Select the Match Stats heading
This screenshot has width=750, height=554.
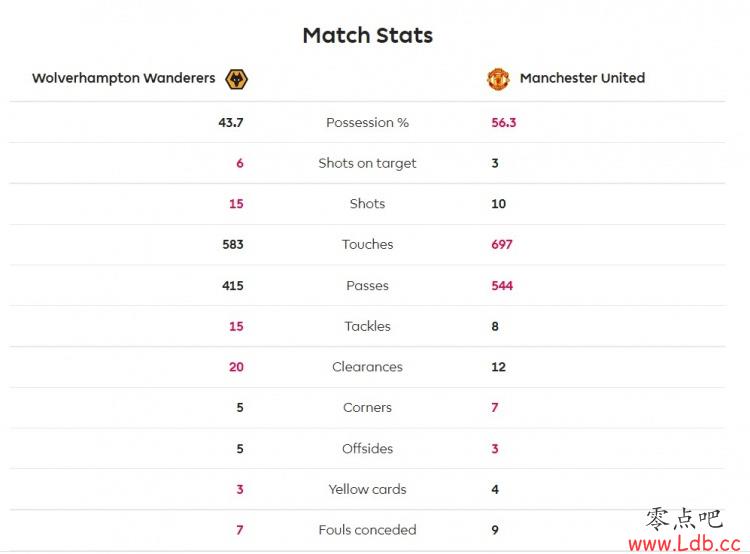[367, 35]
